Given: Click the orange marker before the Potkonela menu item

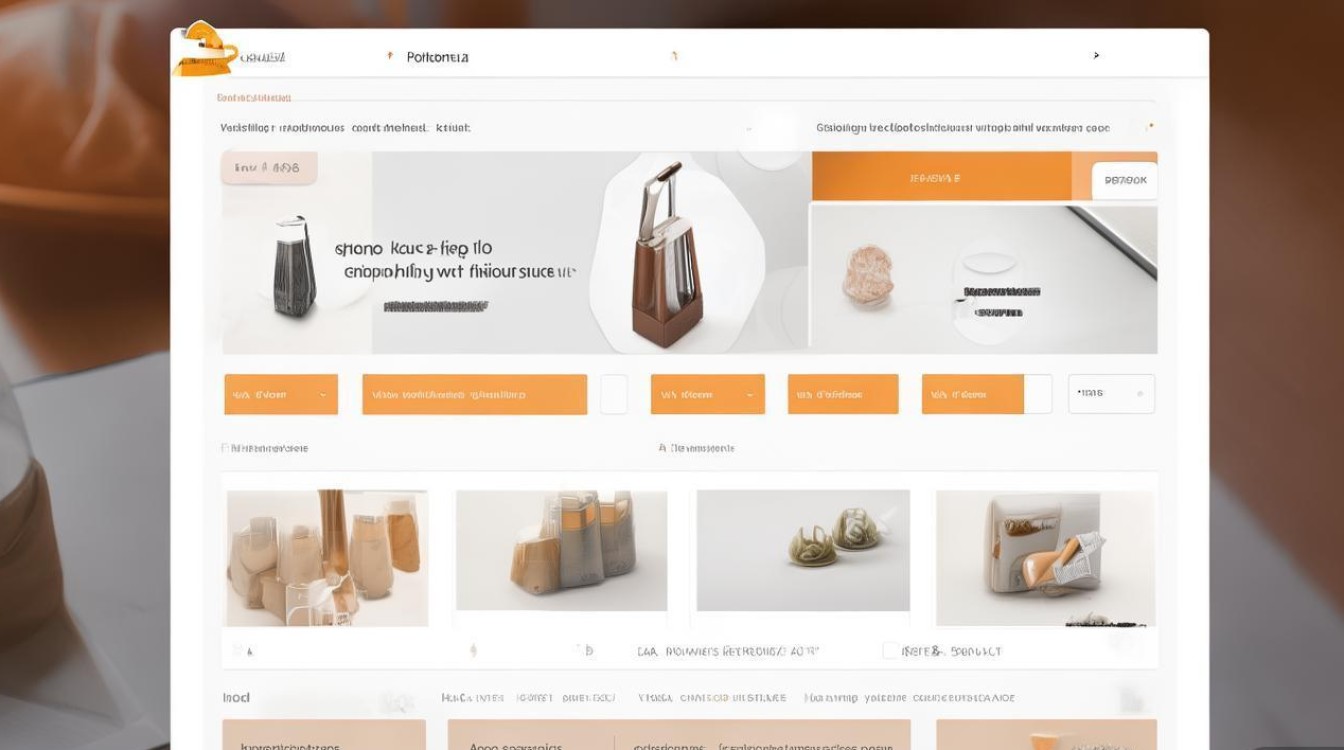Looking at the screenshot, I should tap(389, 57).
